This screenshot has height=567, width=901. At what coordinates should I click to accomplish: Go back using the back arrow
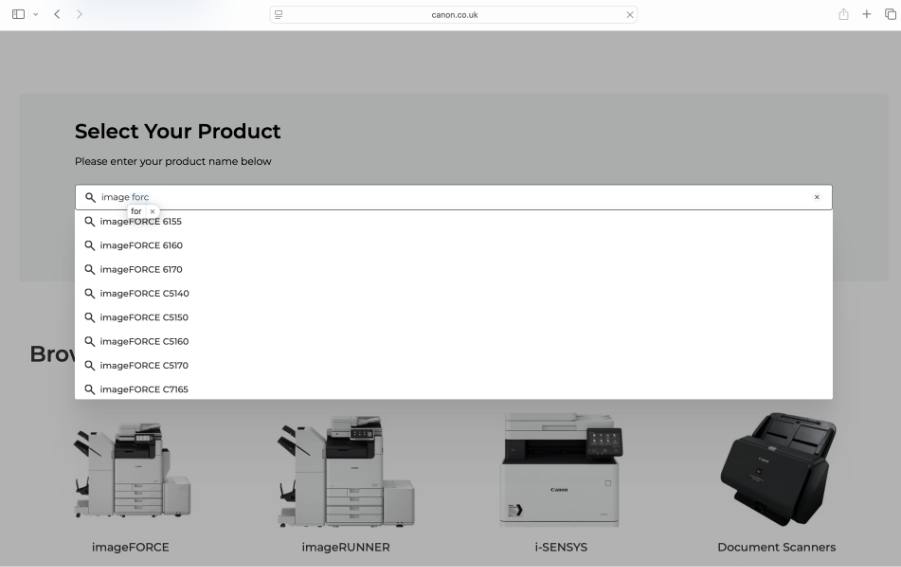click(x=57, y=15)
